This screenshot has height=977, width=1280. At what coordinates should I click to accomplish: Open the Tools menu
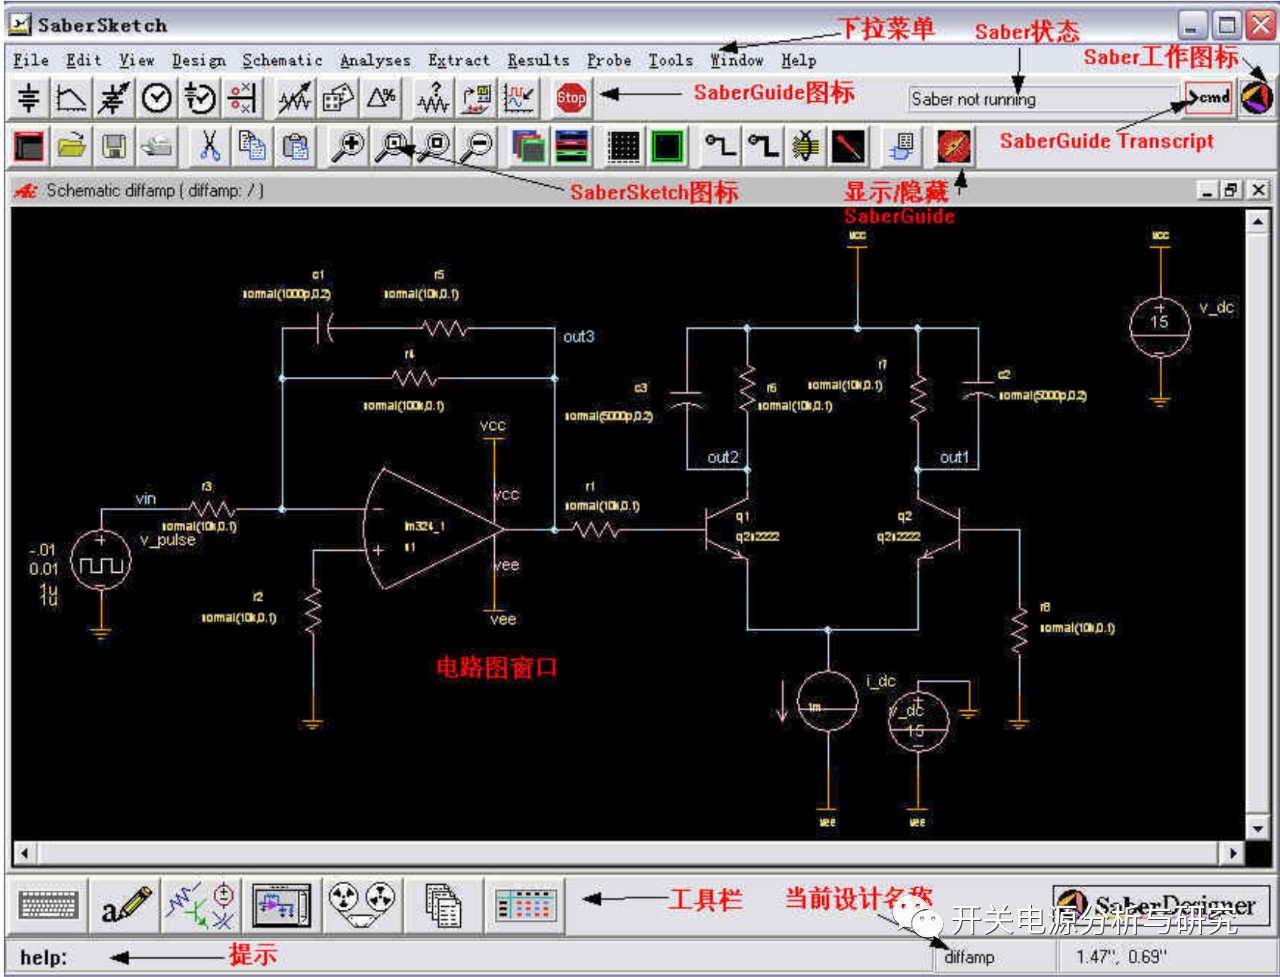tap(670, 60)
